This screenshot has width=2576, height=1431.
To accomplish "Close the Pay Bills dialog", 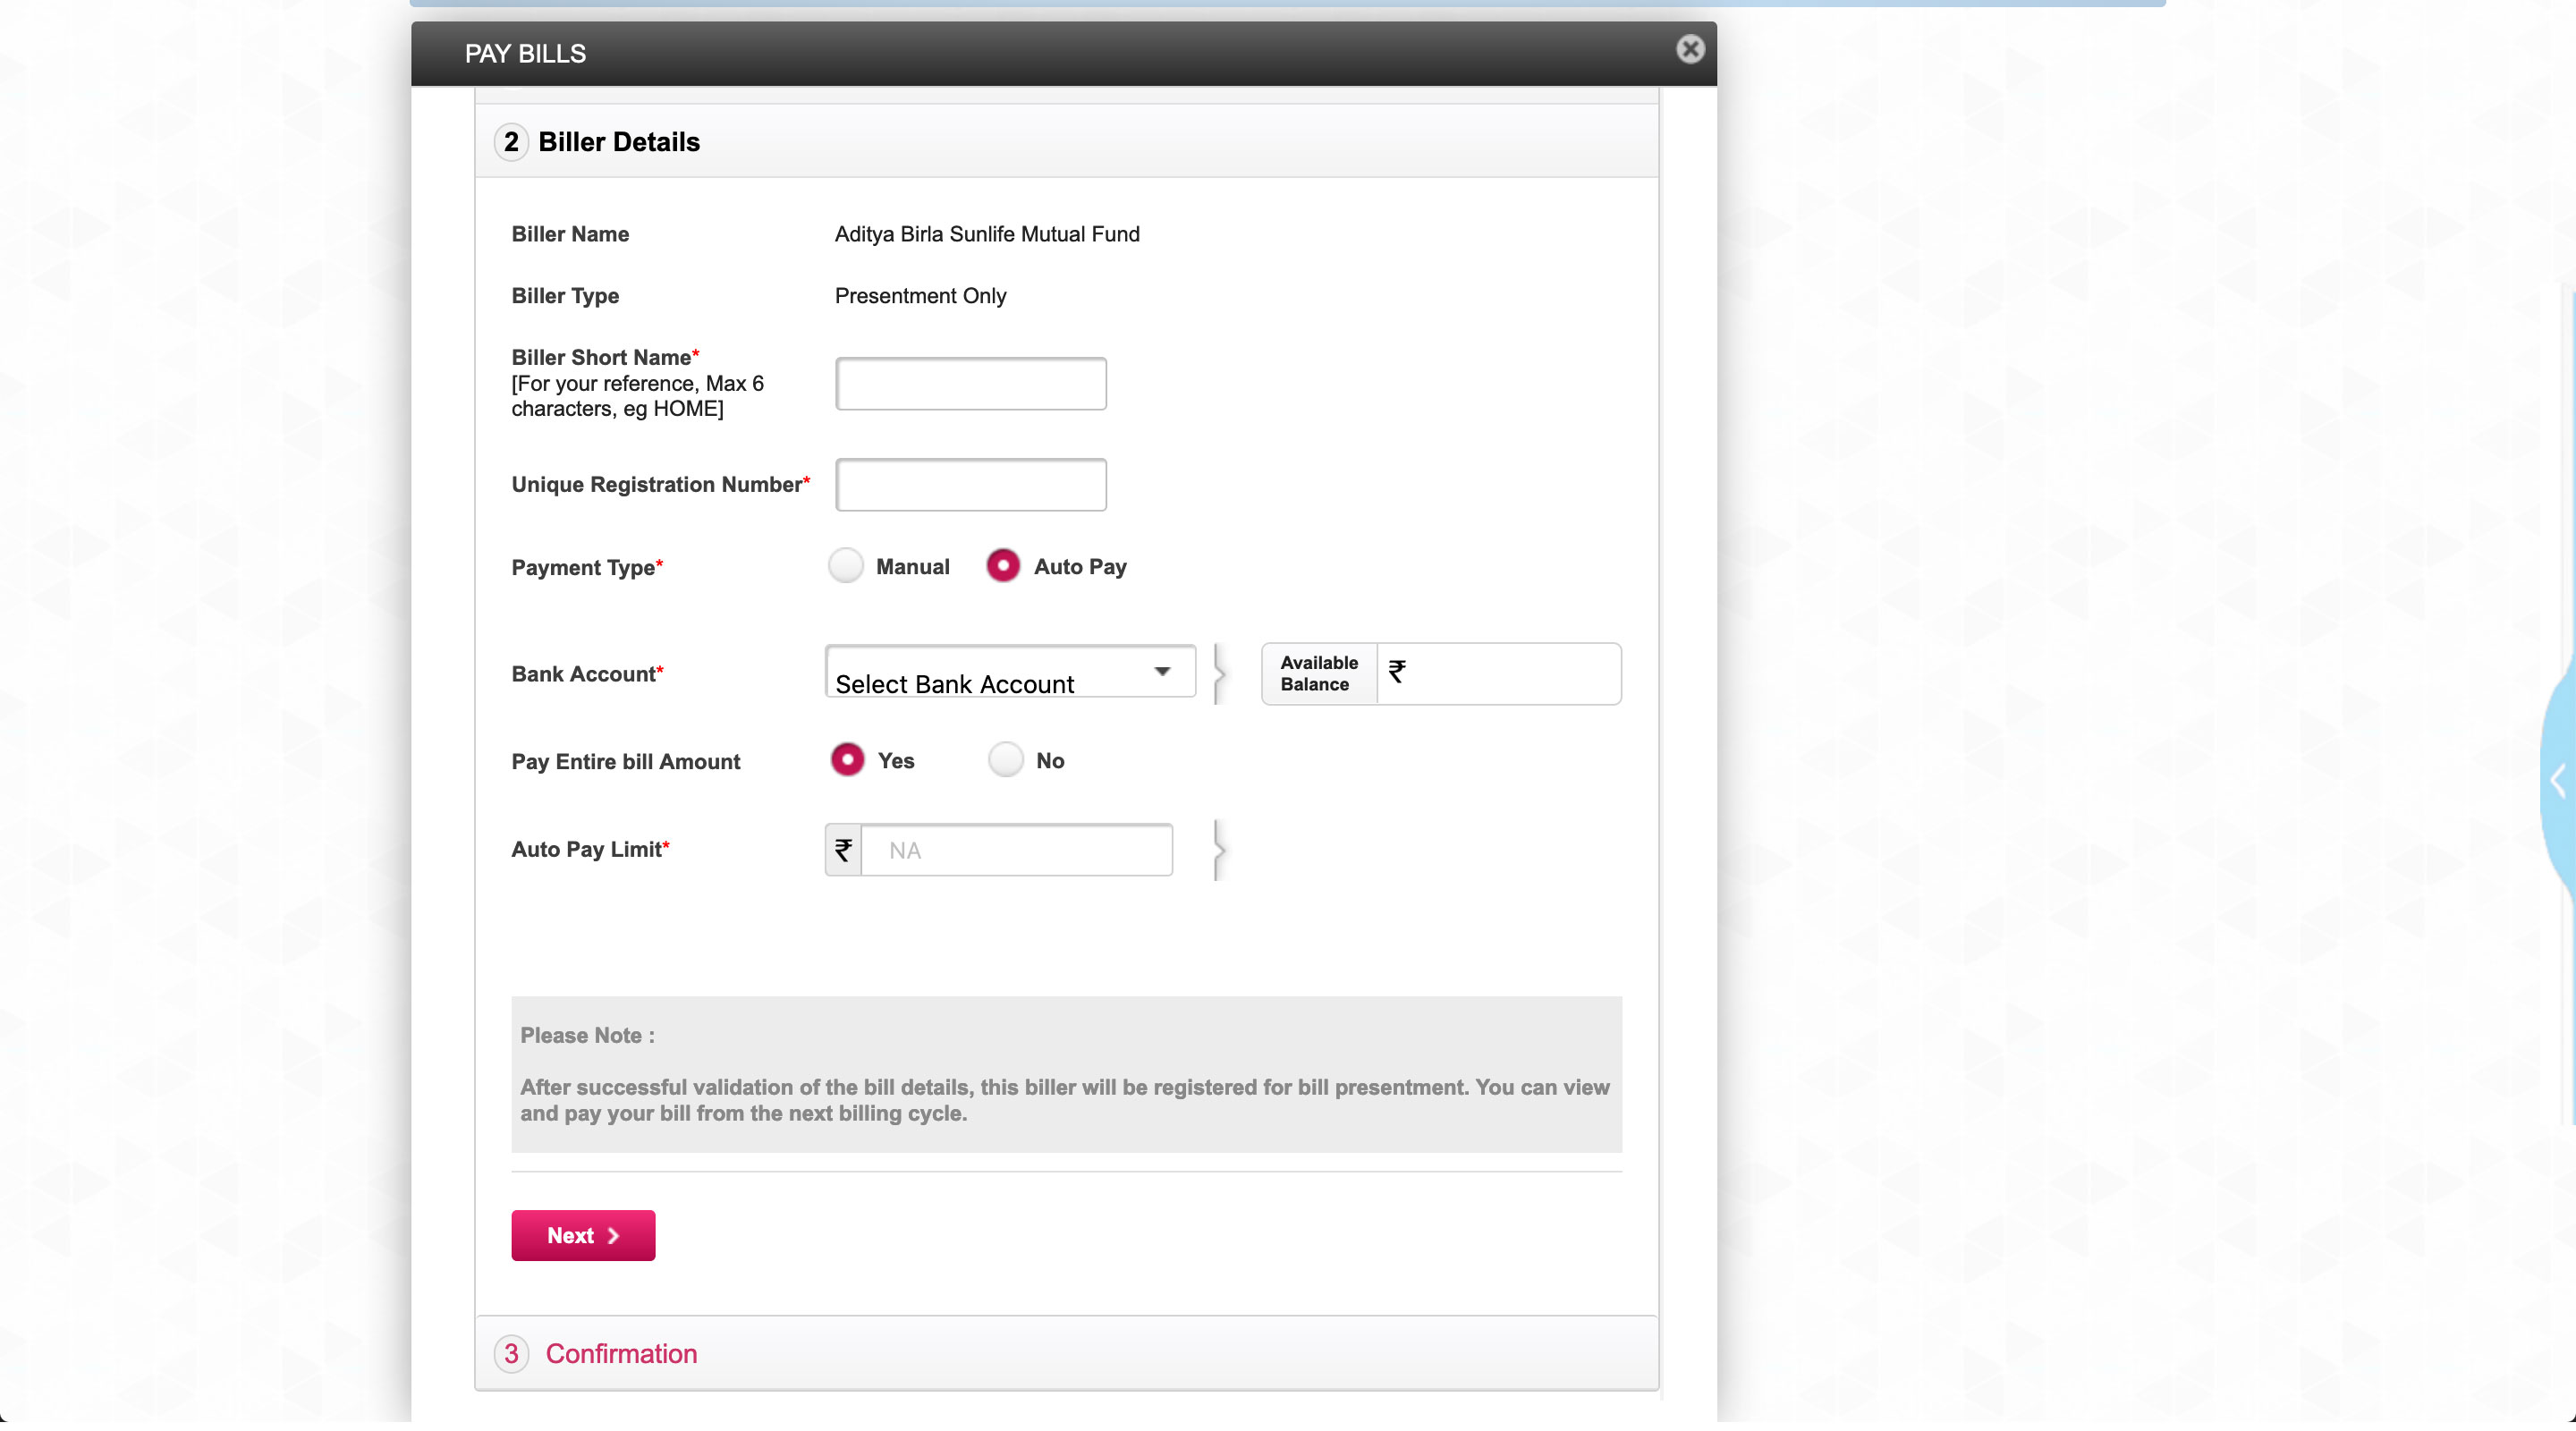I will [1689, 49].
